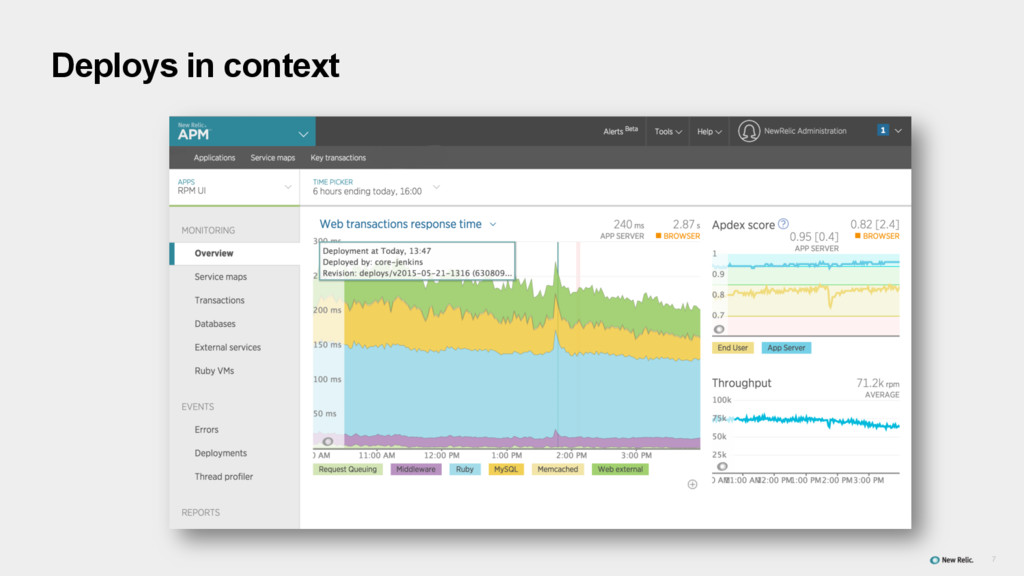Open the RPM UI apps selector
Viewport: 1024px width, 576px height.
(234, 187)
